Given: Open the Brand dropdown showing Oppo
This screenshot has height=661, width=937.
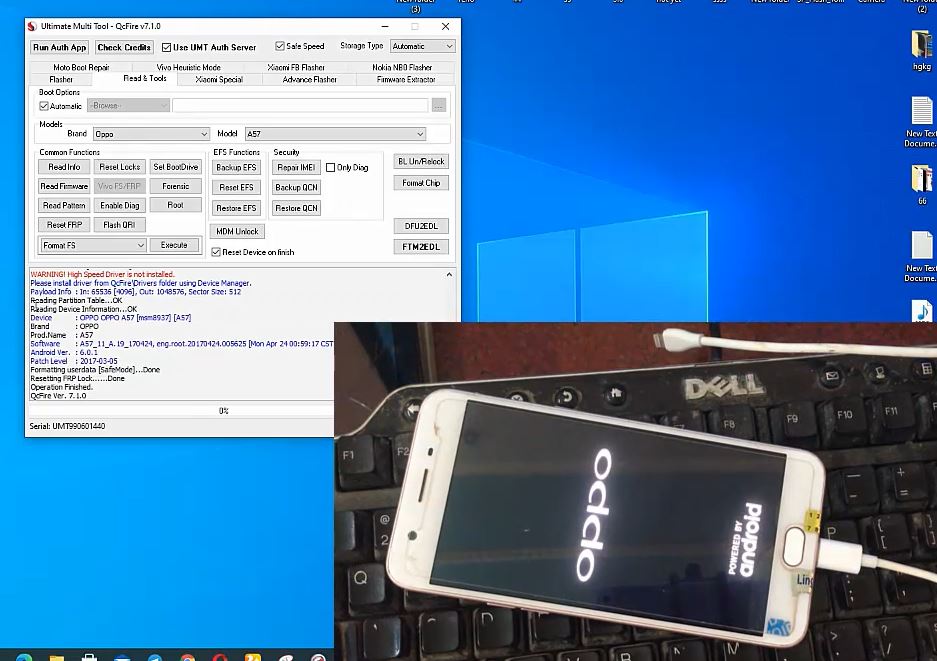Looking at the screenshot, I should 151,134.
